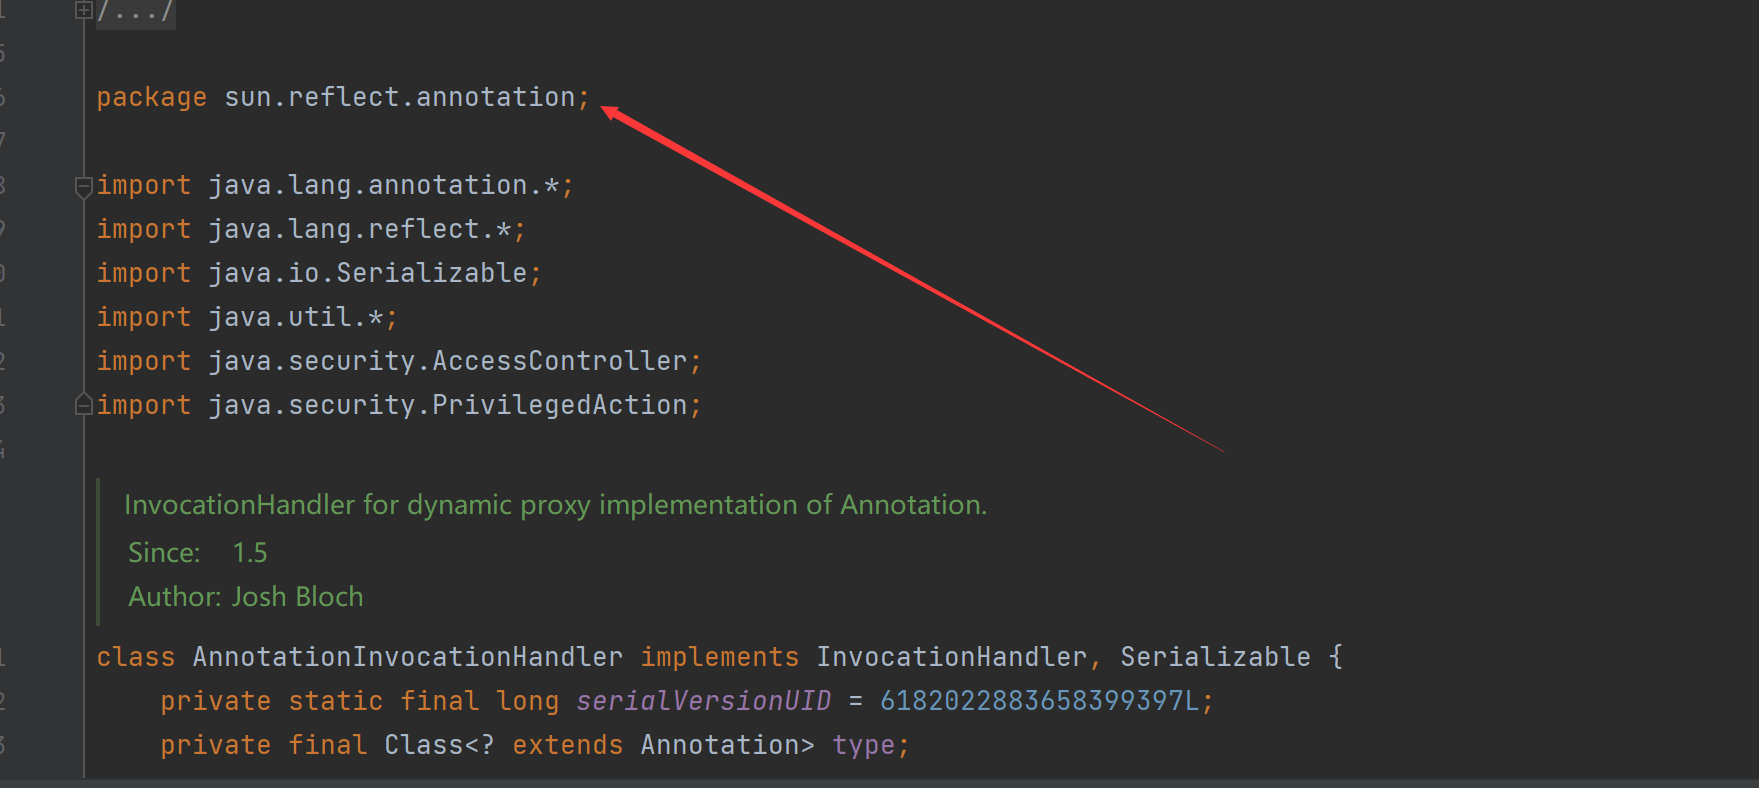The image size is (1759, 788).
Task: Click Serializable in the class declaration
Action: pyautogui.click(x=1216, y=657)
